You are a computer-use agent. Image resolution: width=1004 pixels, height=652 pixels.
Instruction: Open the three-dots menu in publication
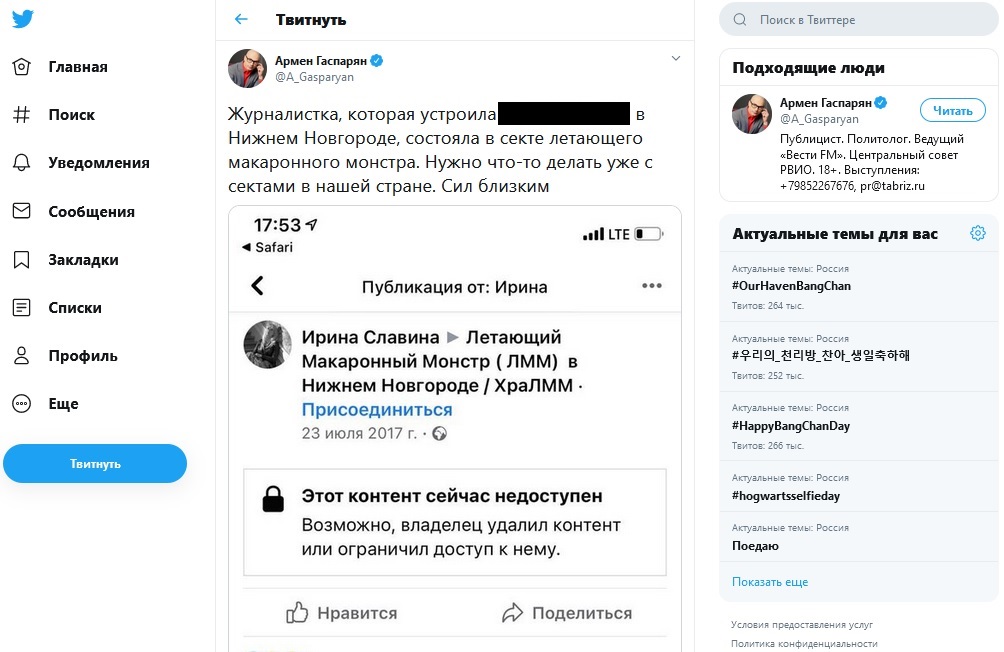tap(652, 286)
